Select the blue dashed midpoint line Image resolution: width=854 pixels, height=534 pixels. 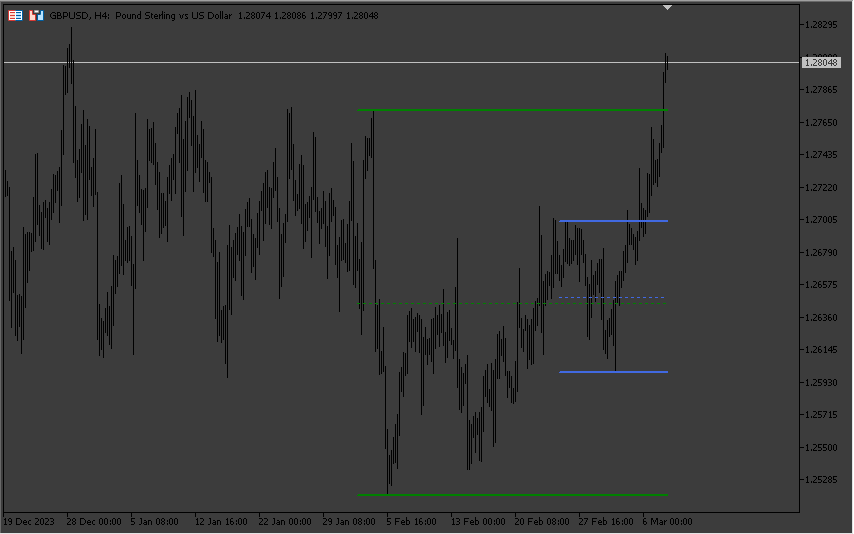pos(612,298)
